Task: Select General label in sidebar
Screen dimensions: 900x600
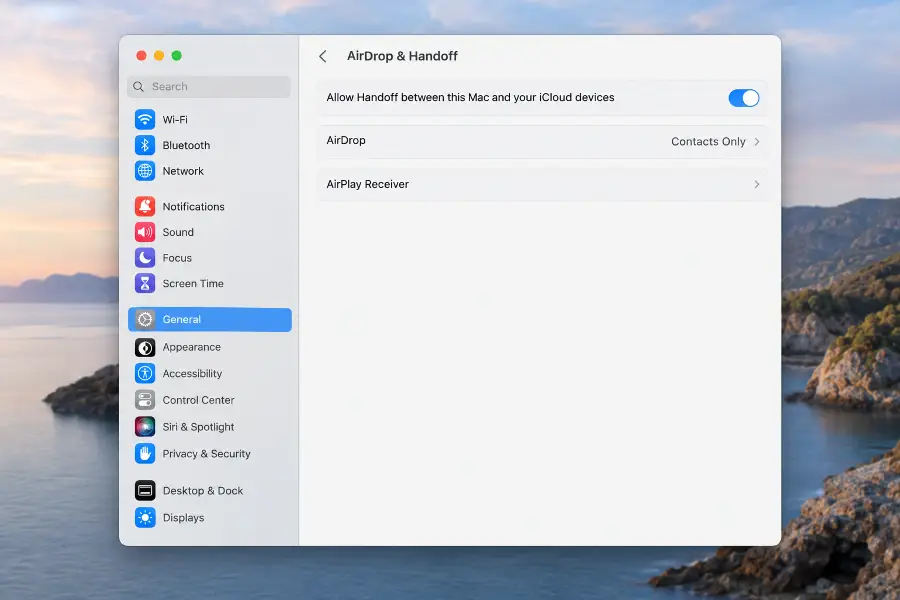Action: tap(181, 319)
